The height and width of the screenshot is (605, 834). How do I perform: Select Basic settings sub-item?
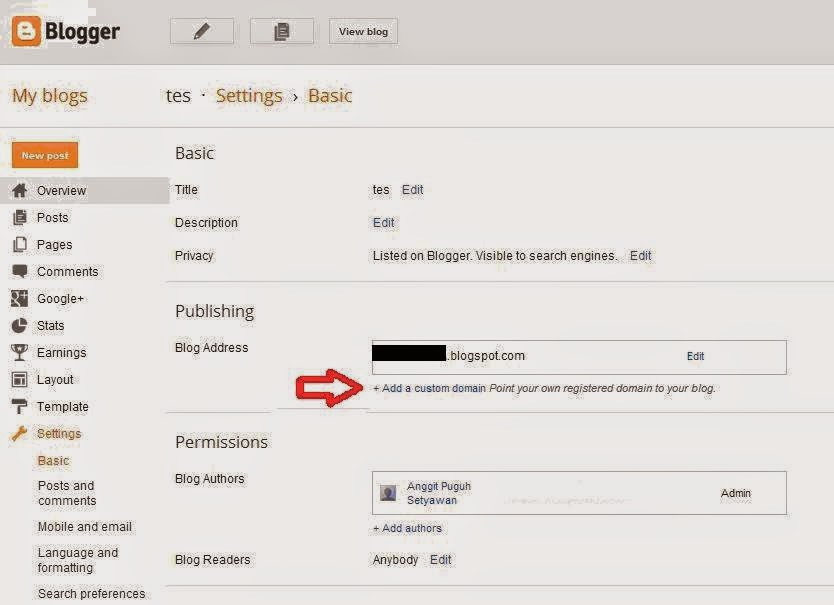[x=53, y=461]
